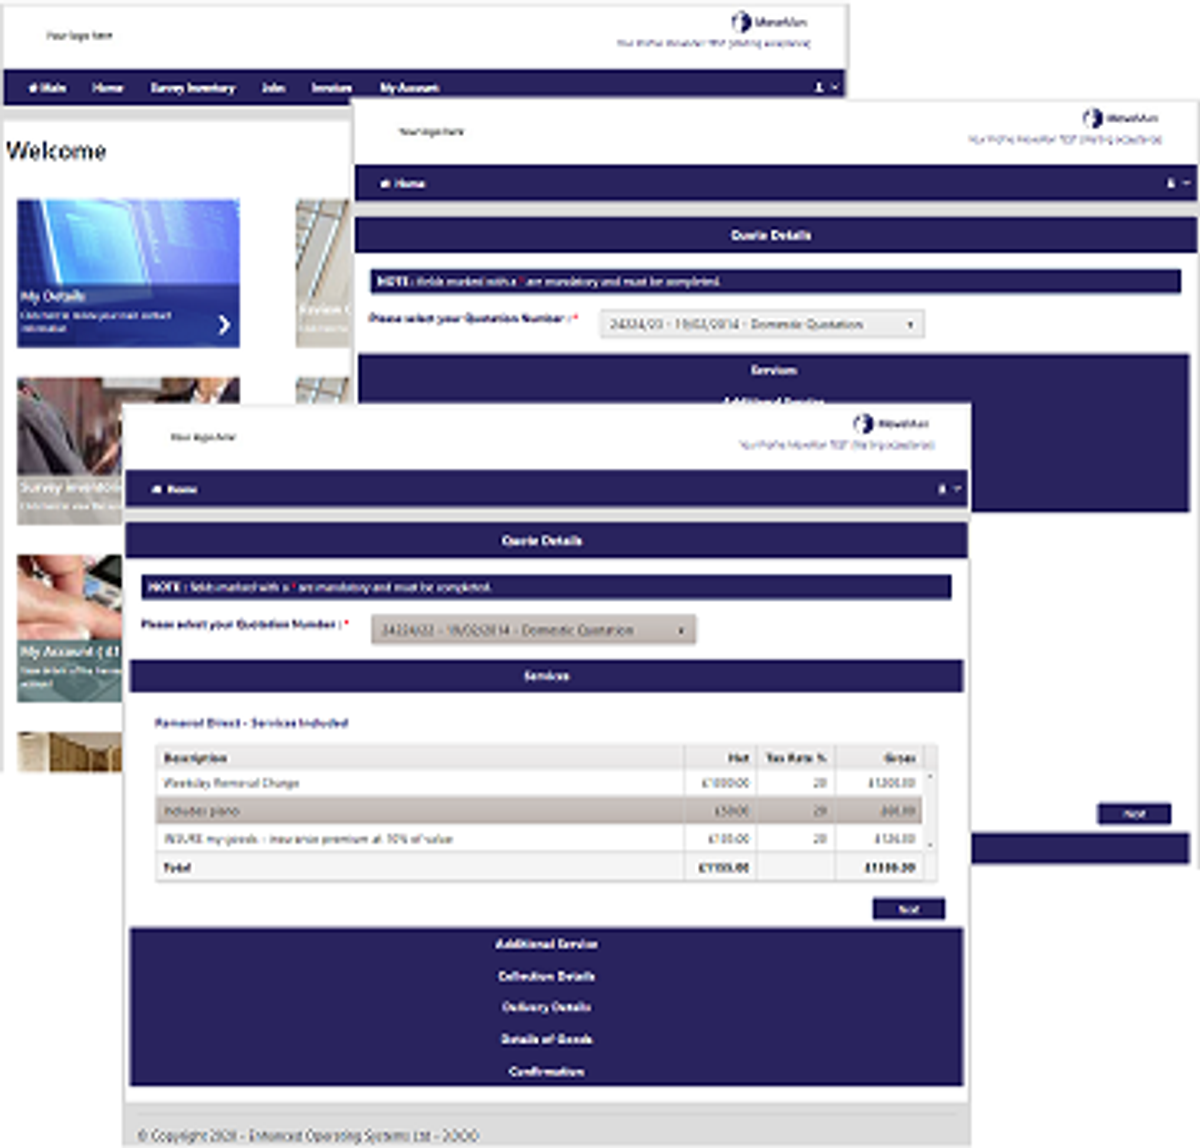Click table scrollbar up arrow

[930, 776]
